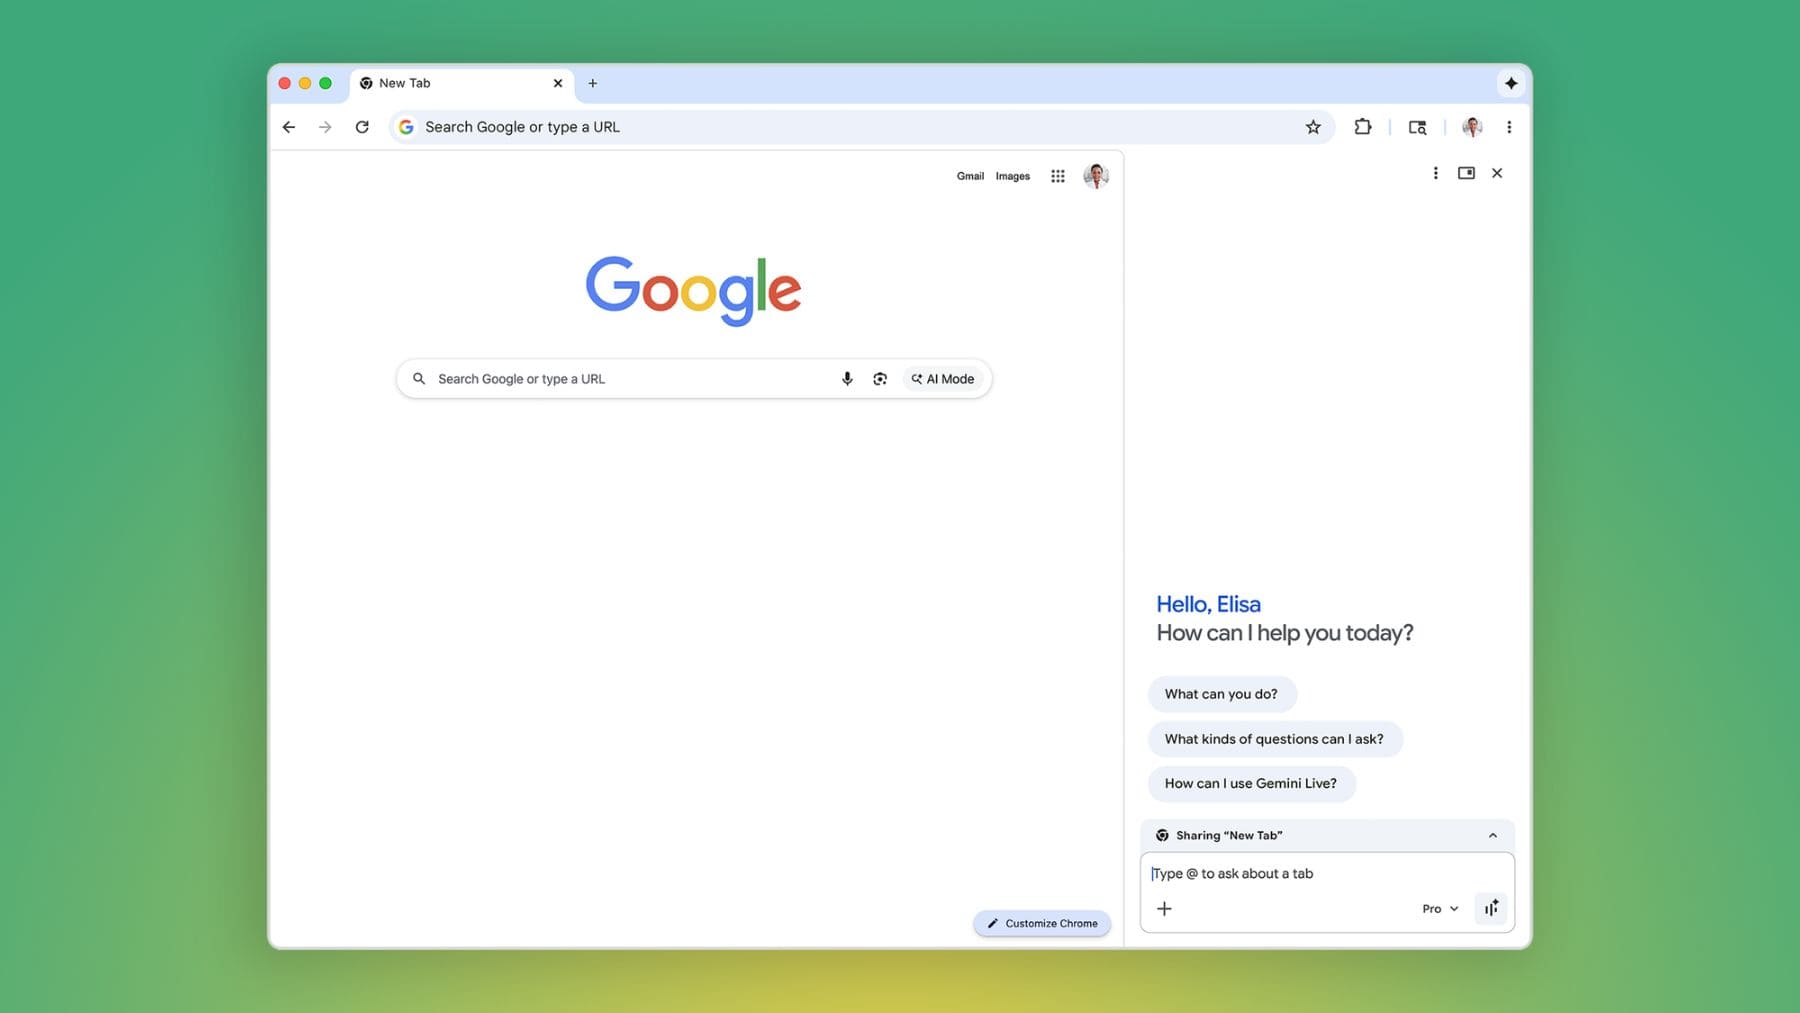
Task: Open the Extensions puzzle icon
Action: [x=1362, y=127]
